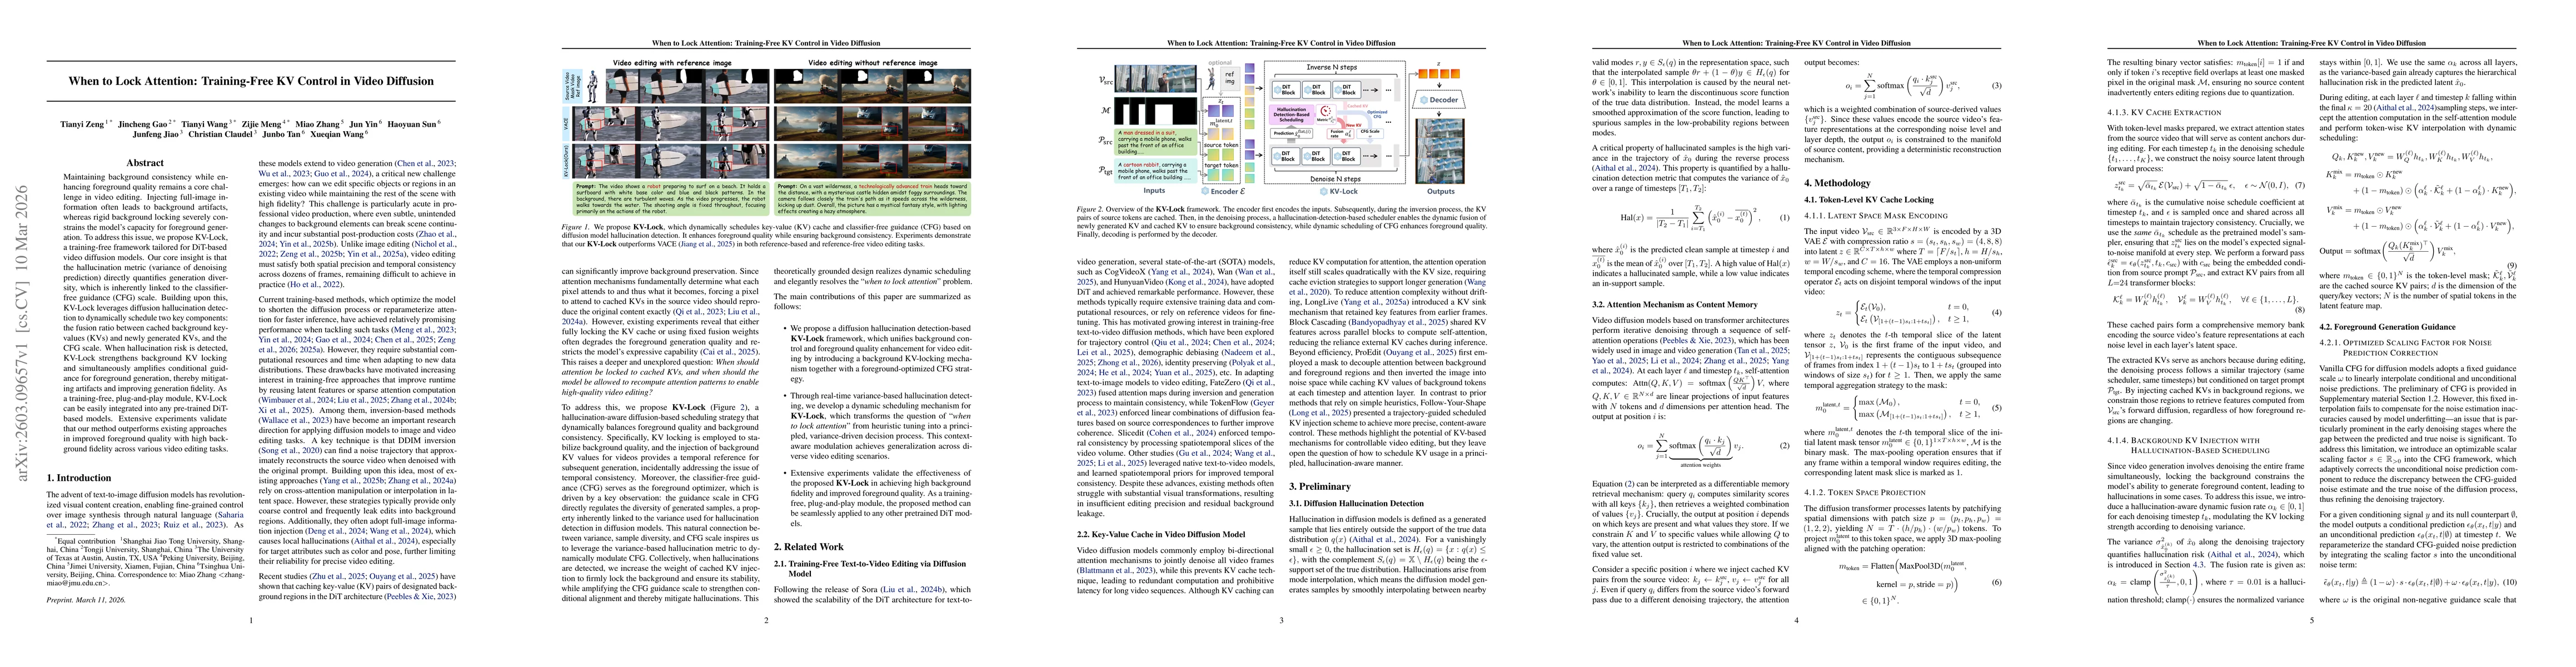Click the '4.1. Token-Level KV Cache Locking' heading
Screen dimensions: 2576x667
1869,200
